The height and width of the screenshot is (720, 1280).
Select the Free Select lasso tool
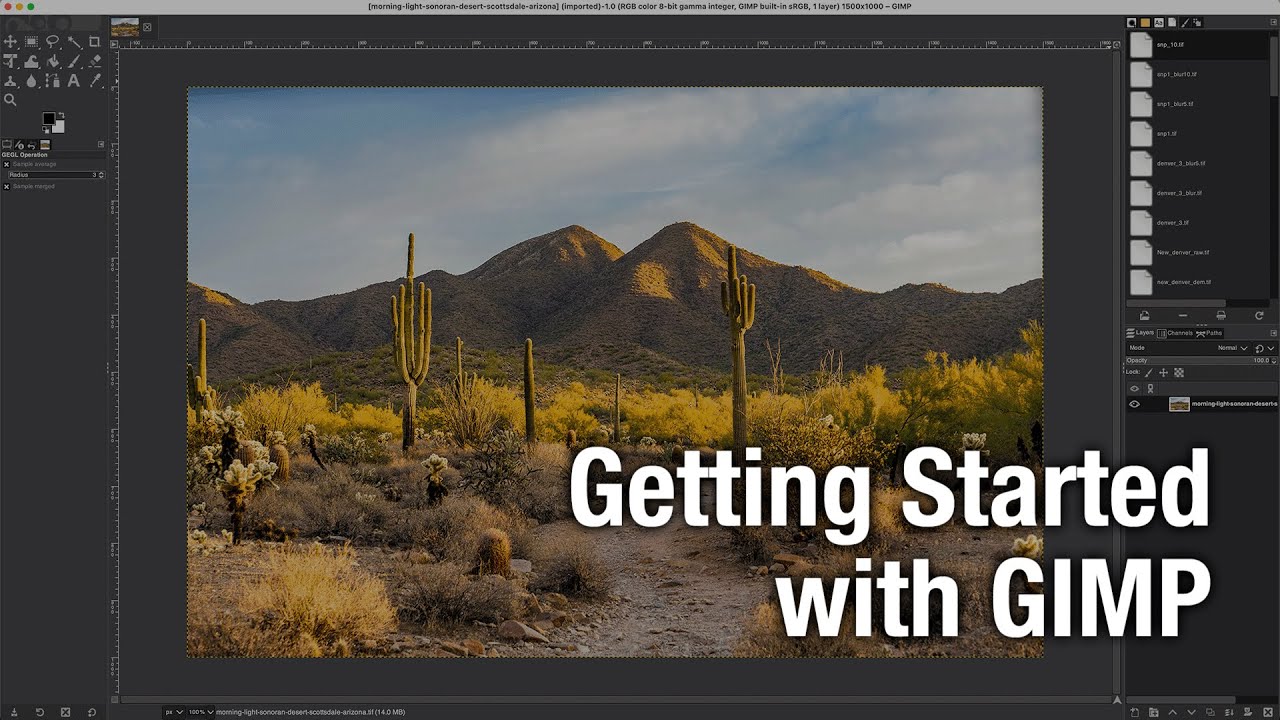pyautogui.click(x=52, y=42)
